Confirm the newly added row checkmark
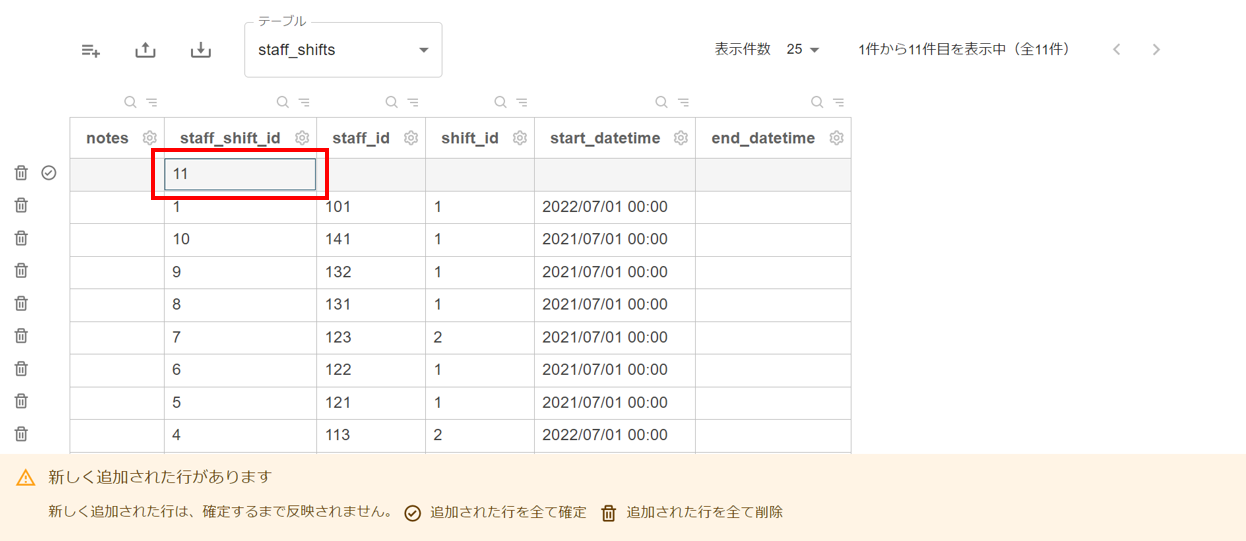The image size is (1246, 541). click(49, 173)
